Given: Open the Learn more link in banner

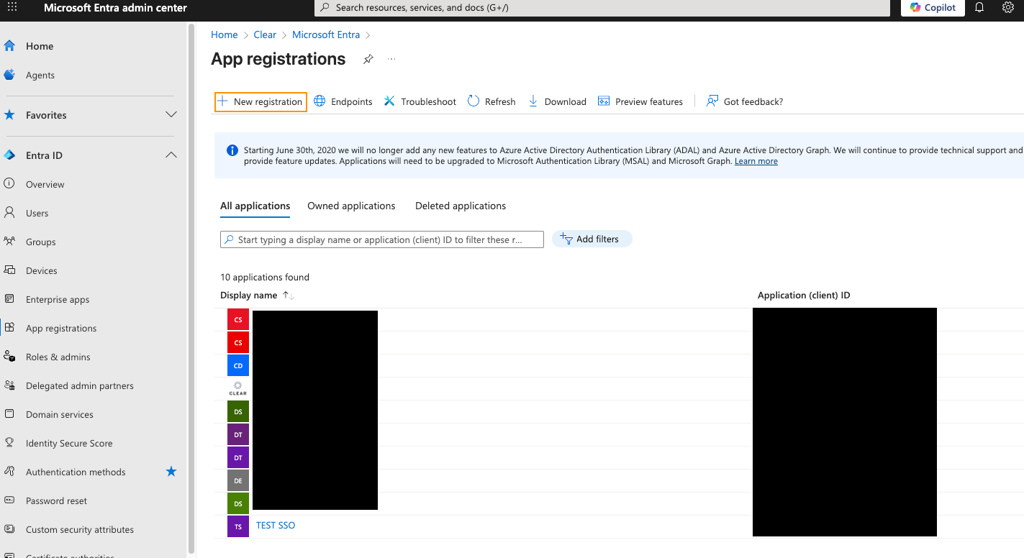Looking at the screenshot, I should (x=756, y=161).
